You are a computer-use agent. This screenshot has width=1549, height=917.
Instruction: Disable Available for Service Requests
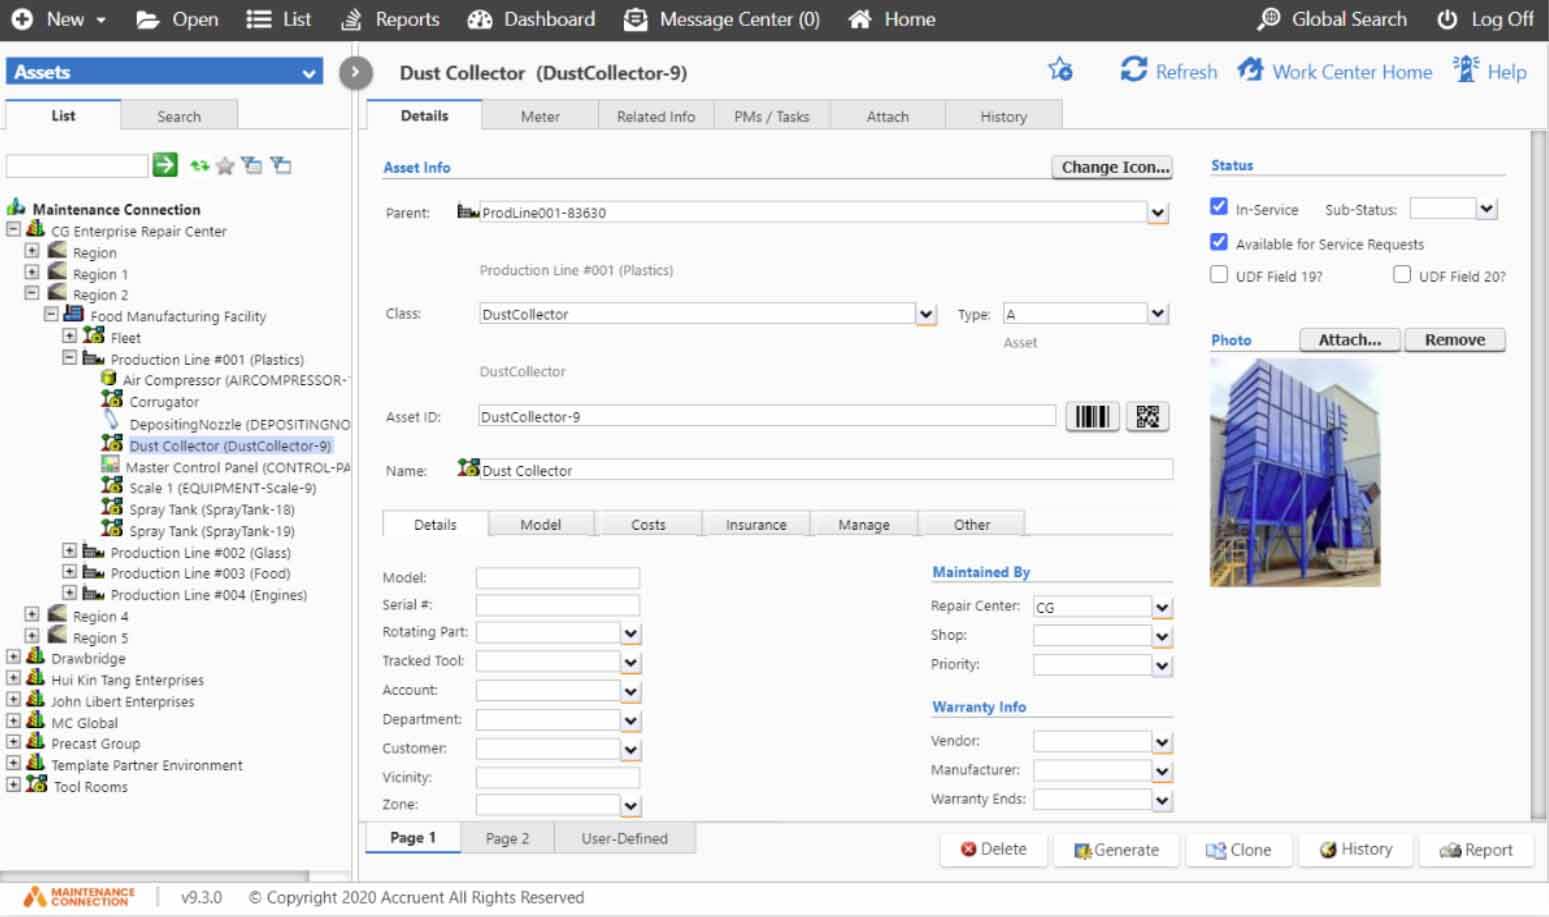(1218, 242)
